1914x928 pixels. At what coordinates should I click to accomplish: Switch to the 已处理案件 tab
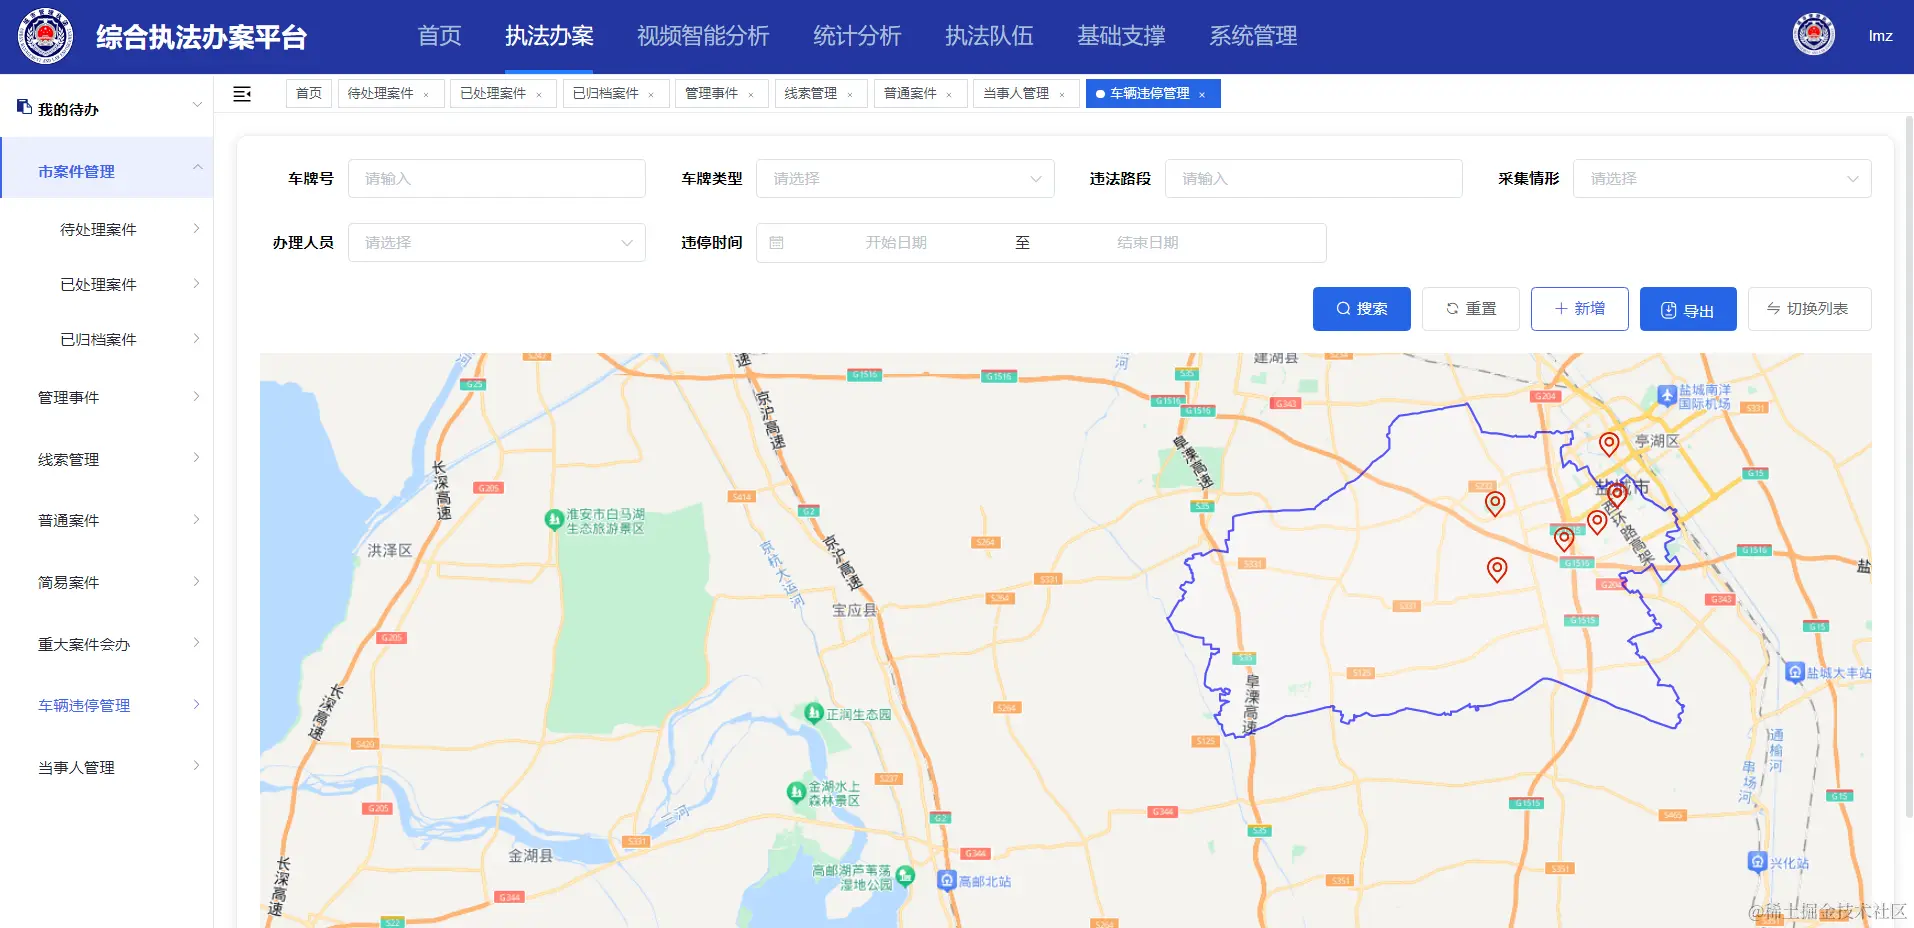494,93
